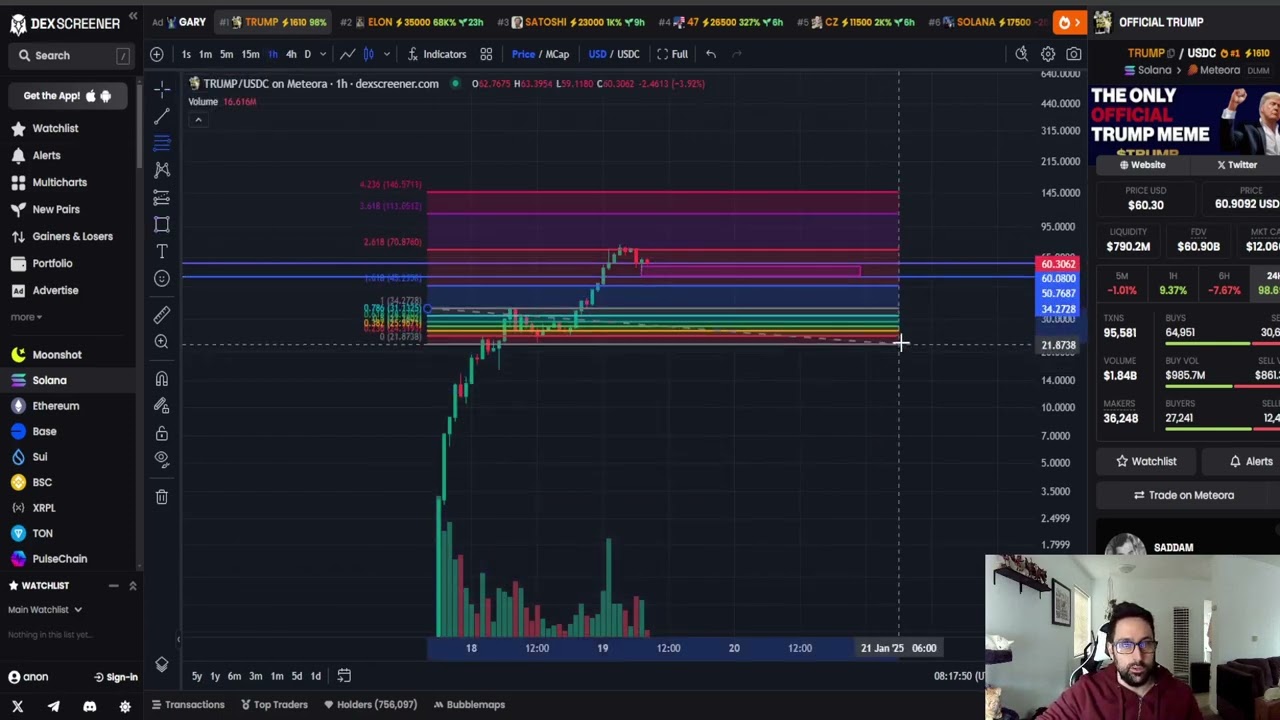This screenshot has width=1280, height=720.
Task: Toggle Price / MCap display
Action: coord(540,54)
